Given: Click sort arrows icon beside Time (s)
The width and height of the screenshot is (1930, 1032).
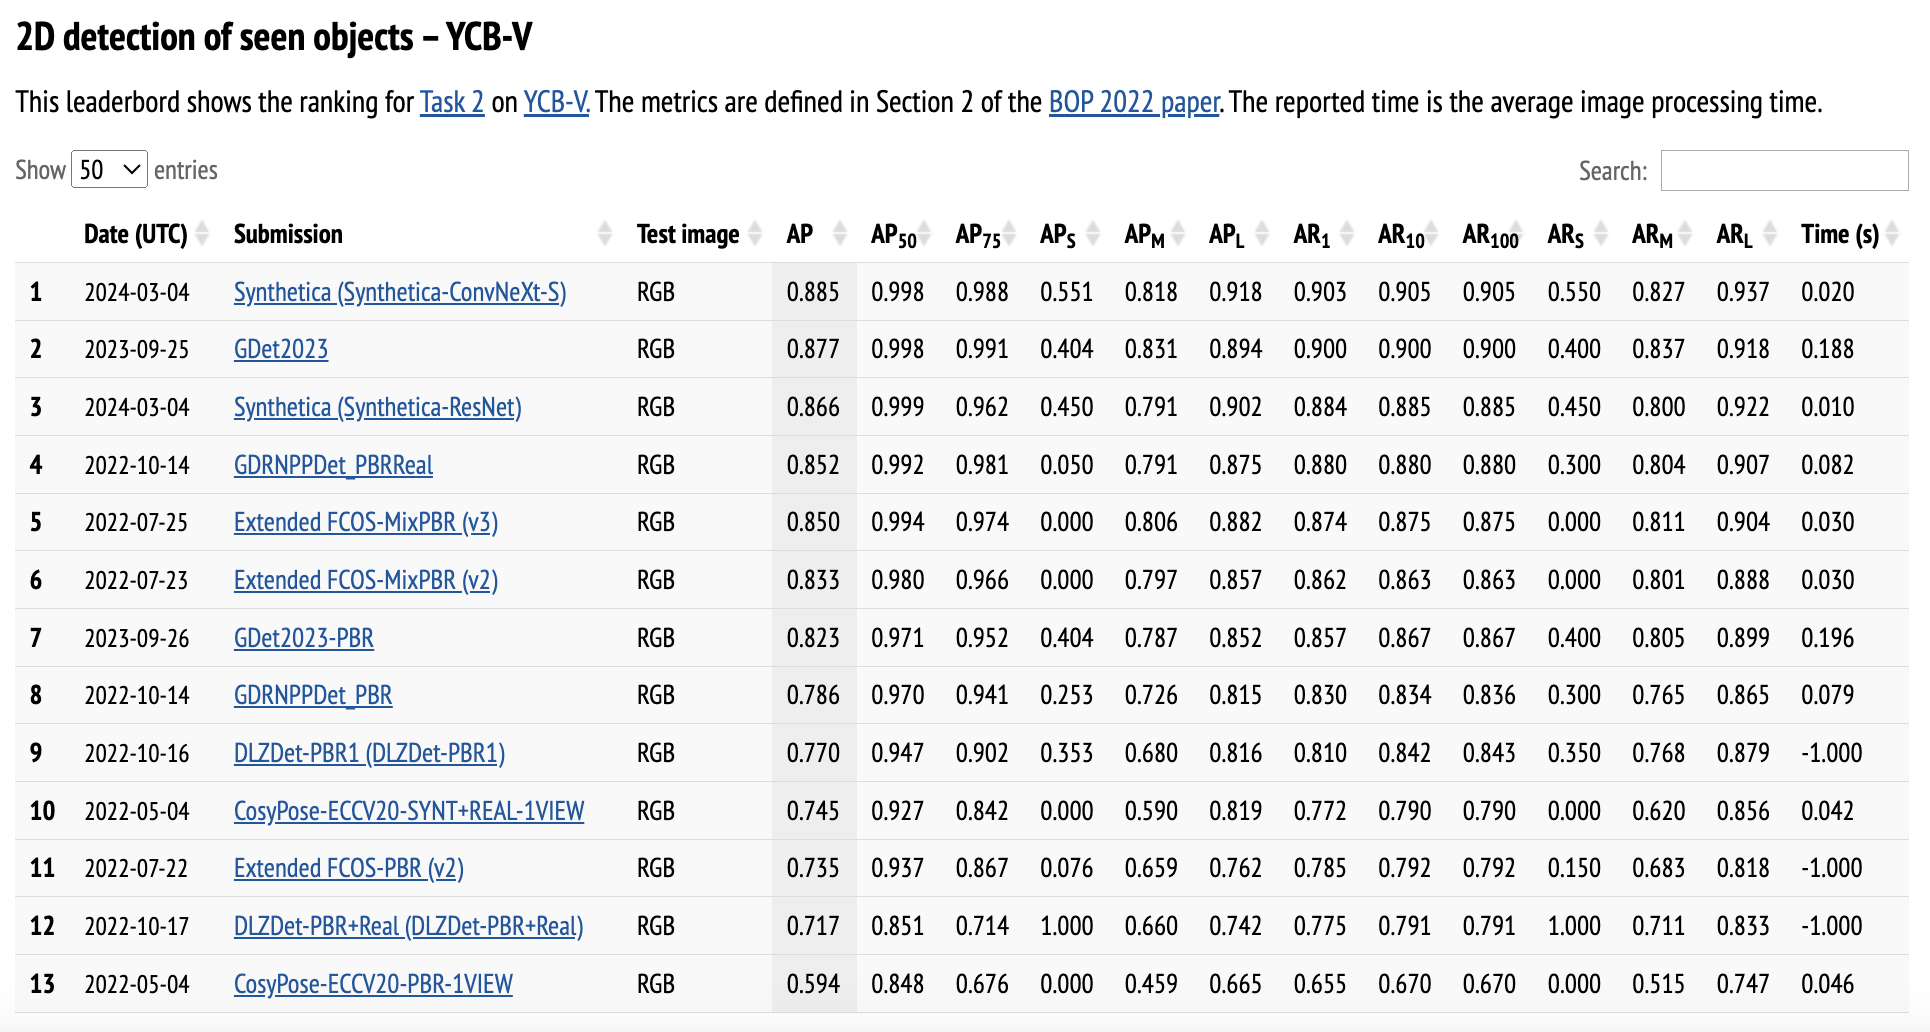Looking at the screenshot, I should (1891, 234).
